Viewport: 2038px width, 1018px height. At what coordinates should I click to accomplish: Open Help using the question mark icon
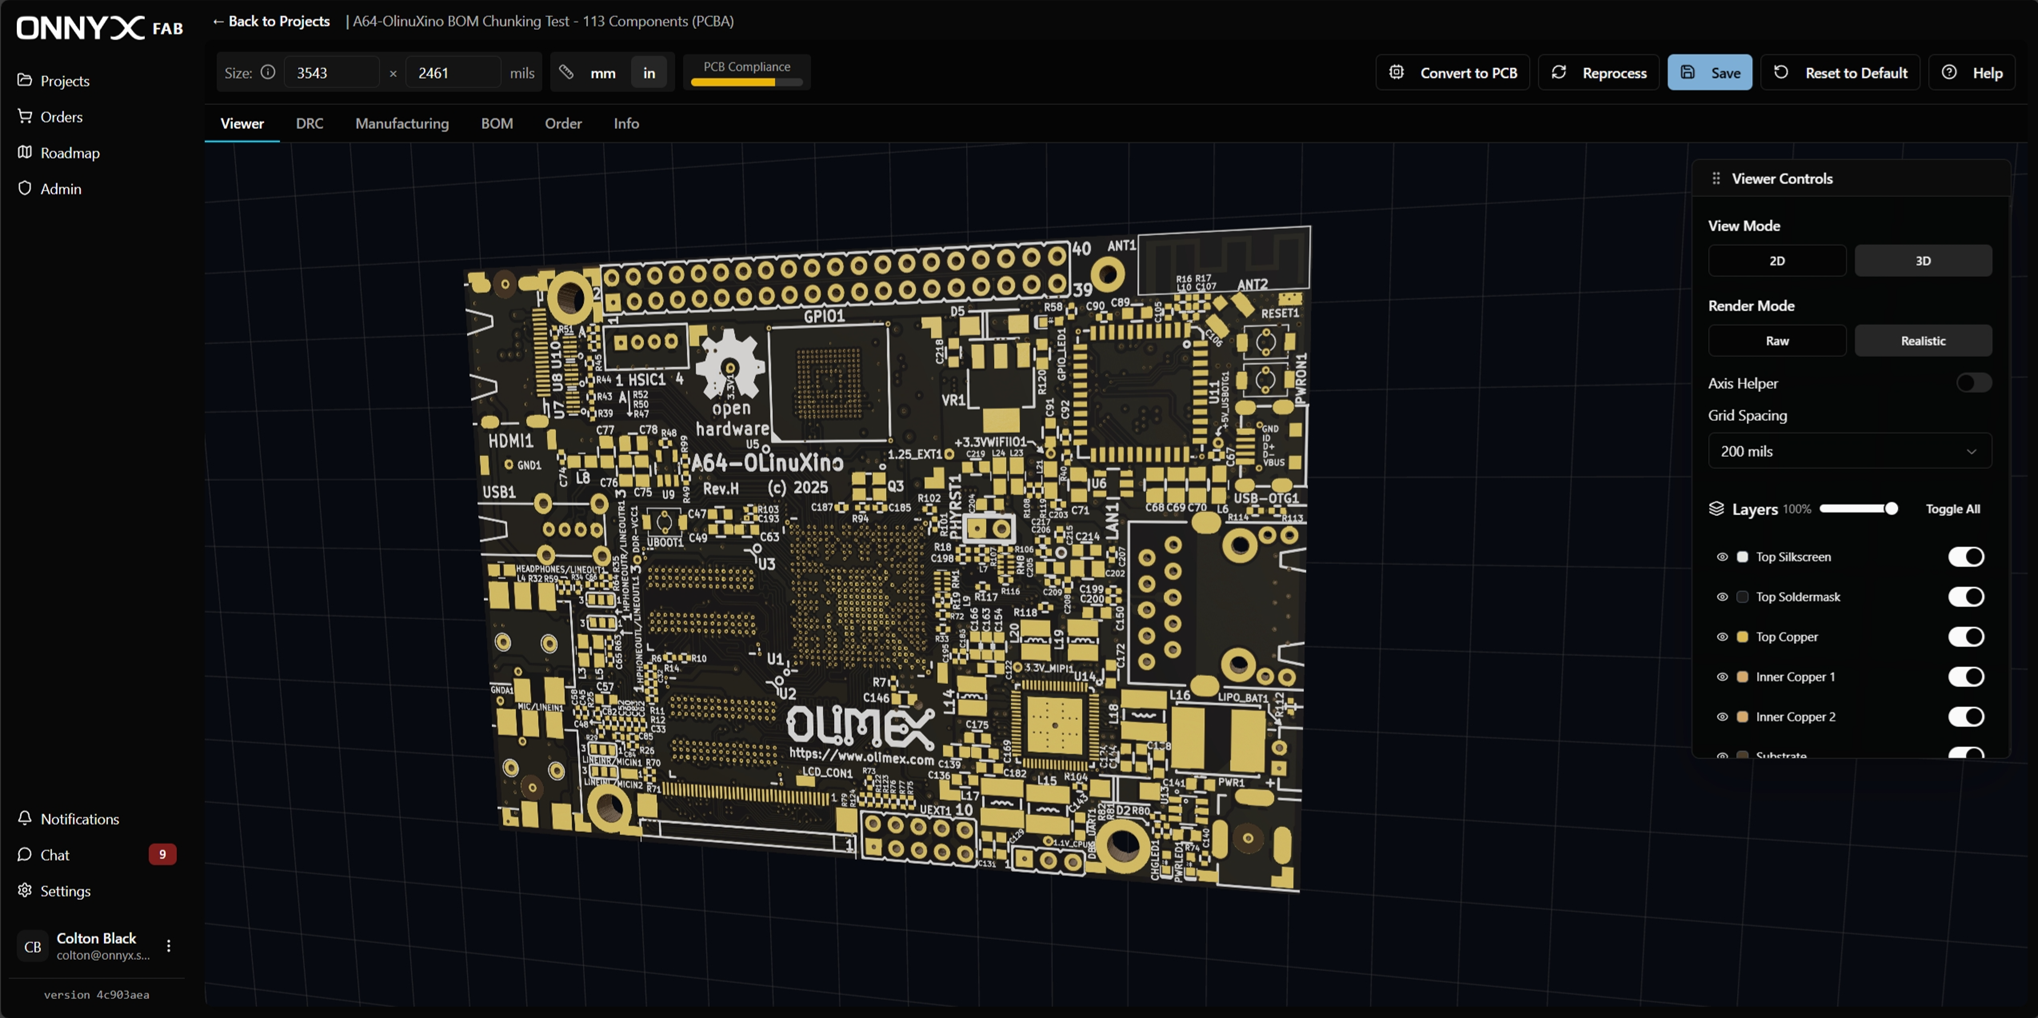[x=1948, y=72]
